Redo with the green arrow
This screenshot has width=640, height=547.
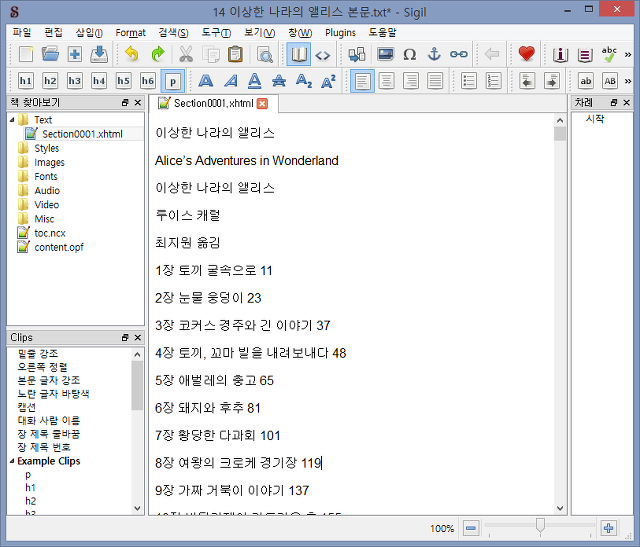point(158,54)
